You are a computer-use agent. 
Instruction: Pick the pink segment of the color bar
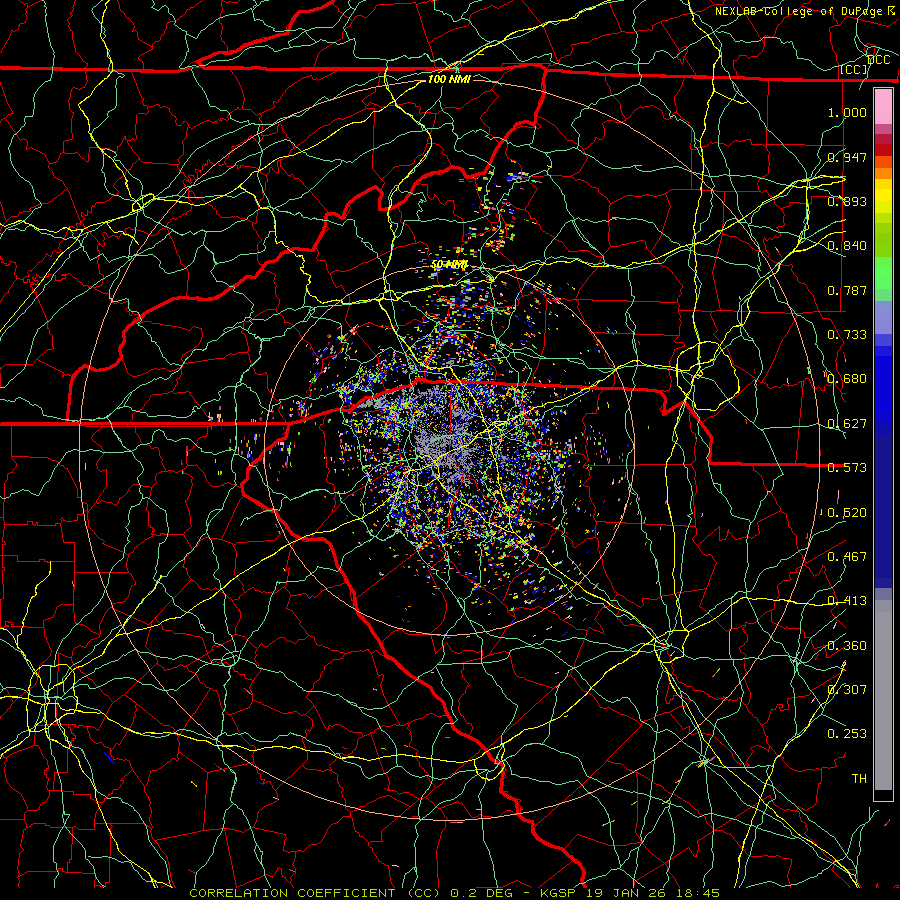click(883, 106)
